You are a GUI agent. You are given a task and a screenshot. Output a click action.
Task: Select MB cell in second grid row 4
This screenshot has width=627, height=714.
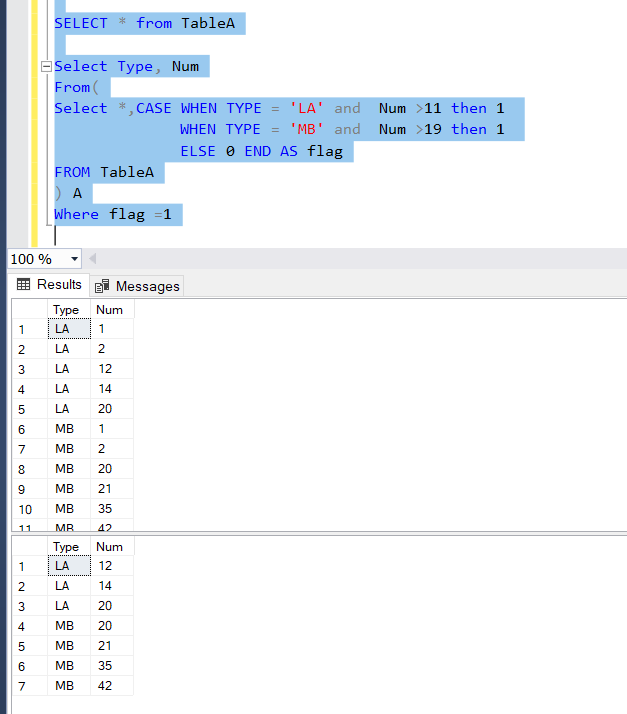[69, 626]
